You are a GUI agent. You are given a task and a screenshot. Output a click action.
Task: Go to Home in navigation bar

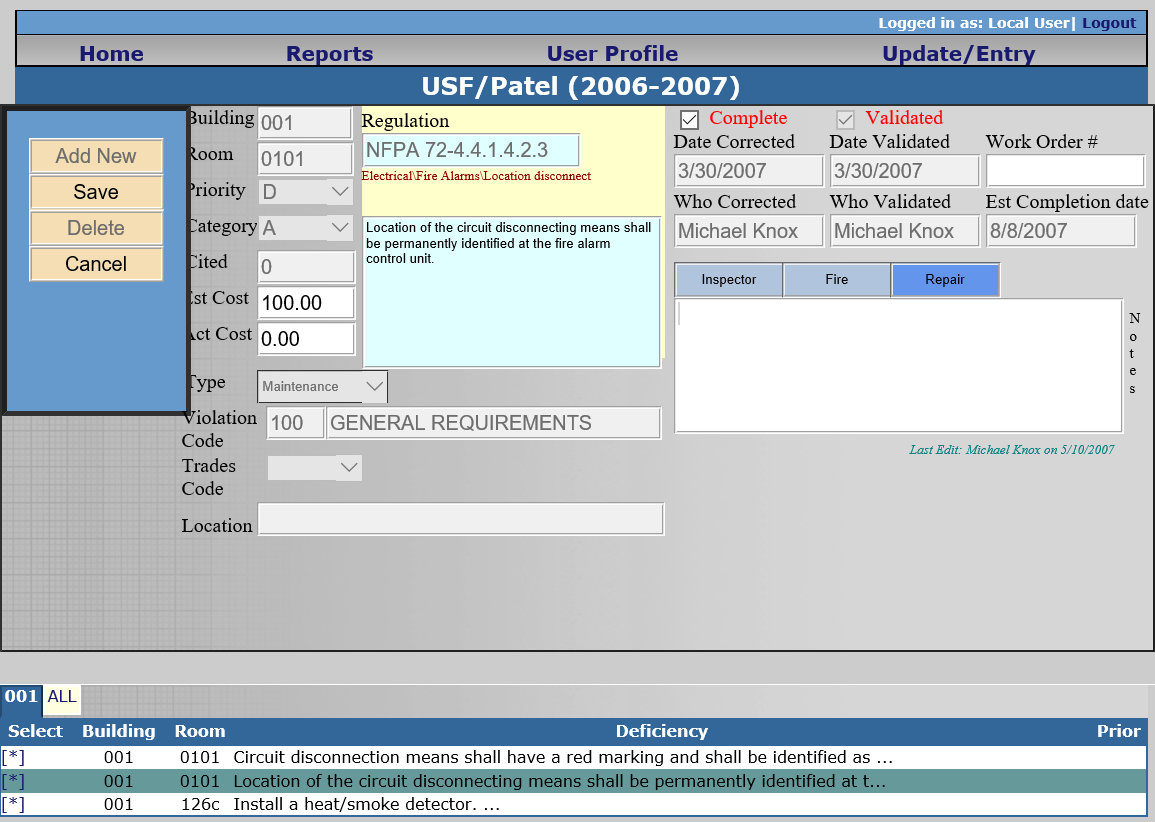(111, 54)
